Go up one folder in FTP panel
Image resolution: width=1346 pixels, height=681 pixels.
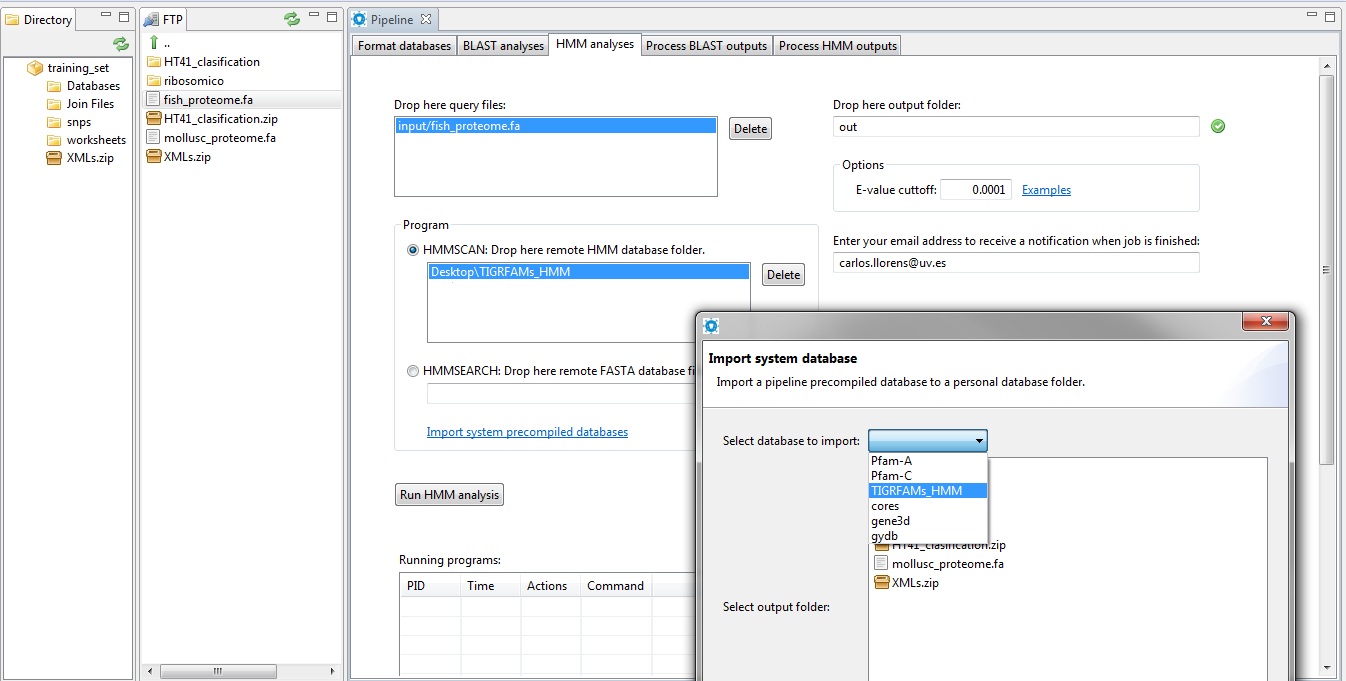(154, 43)
